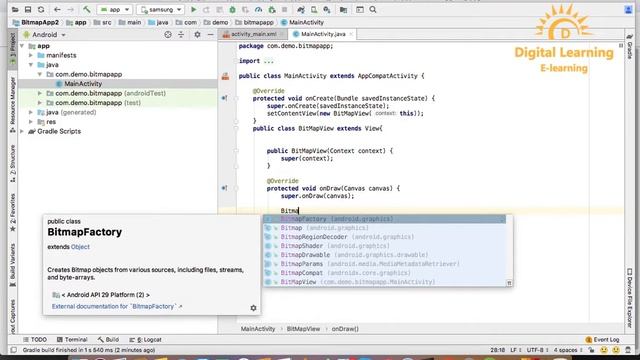
Task: Choose BitmapRegionDecoder from completion list
Action: 384,237
